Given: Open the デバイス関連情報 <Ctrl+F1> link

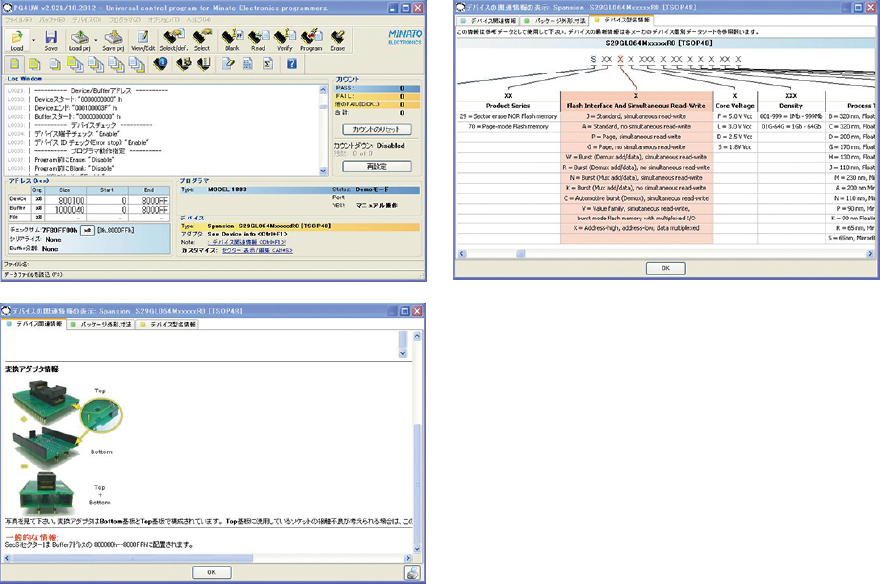Looking at the screenshot, I should pos(246,242).
